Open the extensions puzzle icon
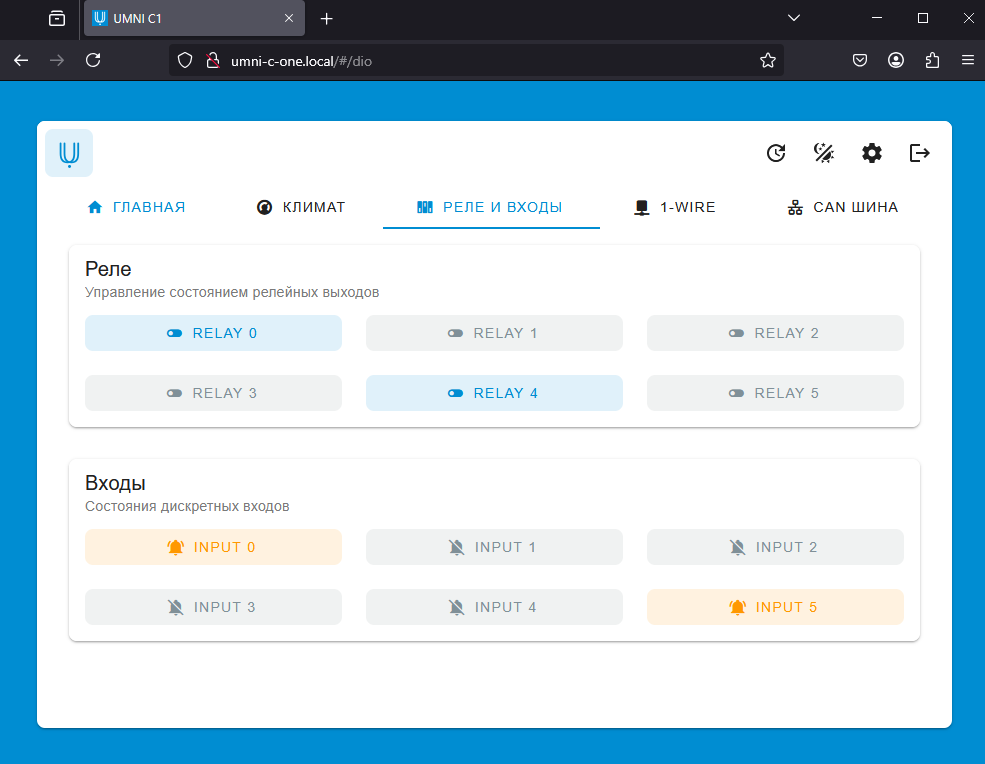The width and height of the screenshot is (985, 764). (x=932, y=60)
